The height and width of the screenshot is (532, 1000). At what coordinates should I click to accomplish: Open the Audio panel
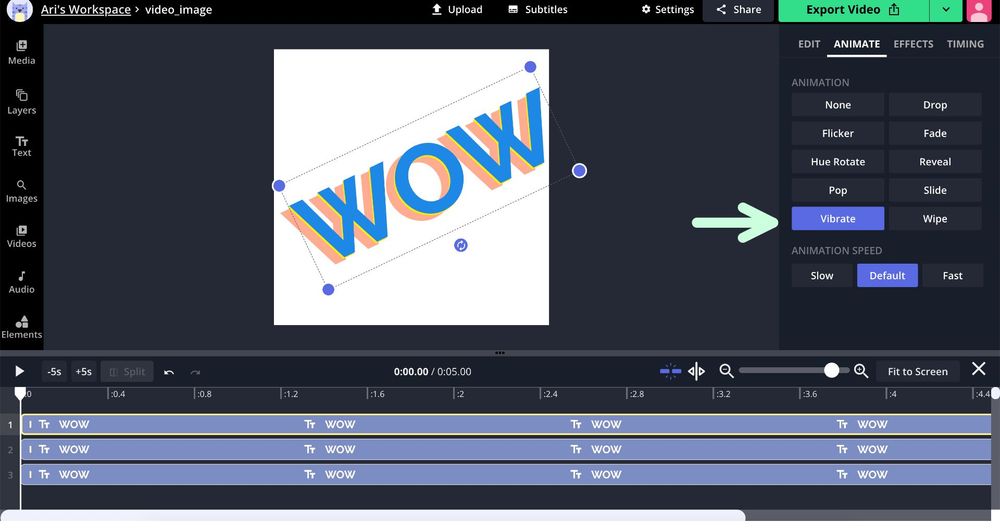[x=21, y=282]
